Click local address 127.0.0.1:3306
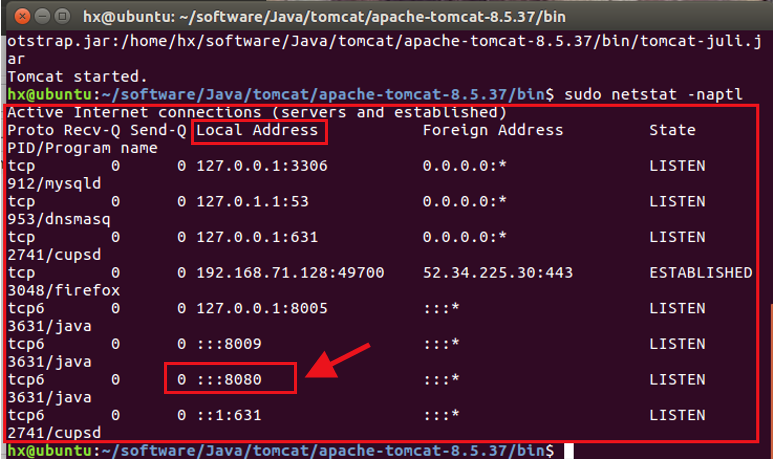Screen dimensions: 773x459 262,166
